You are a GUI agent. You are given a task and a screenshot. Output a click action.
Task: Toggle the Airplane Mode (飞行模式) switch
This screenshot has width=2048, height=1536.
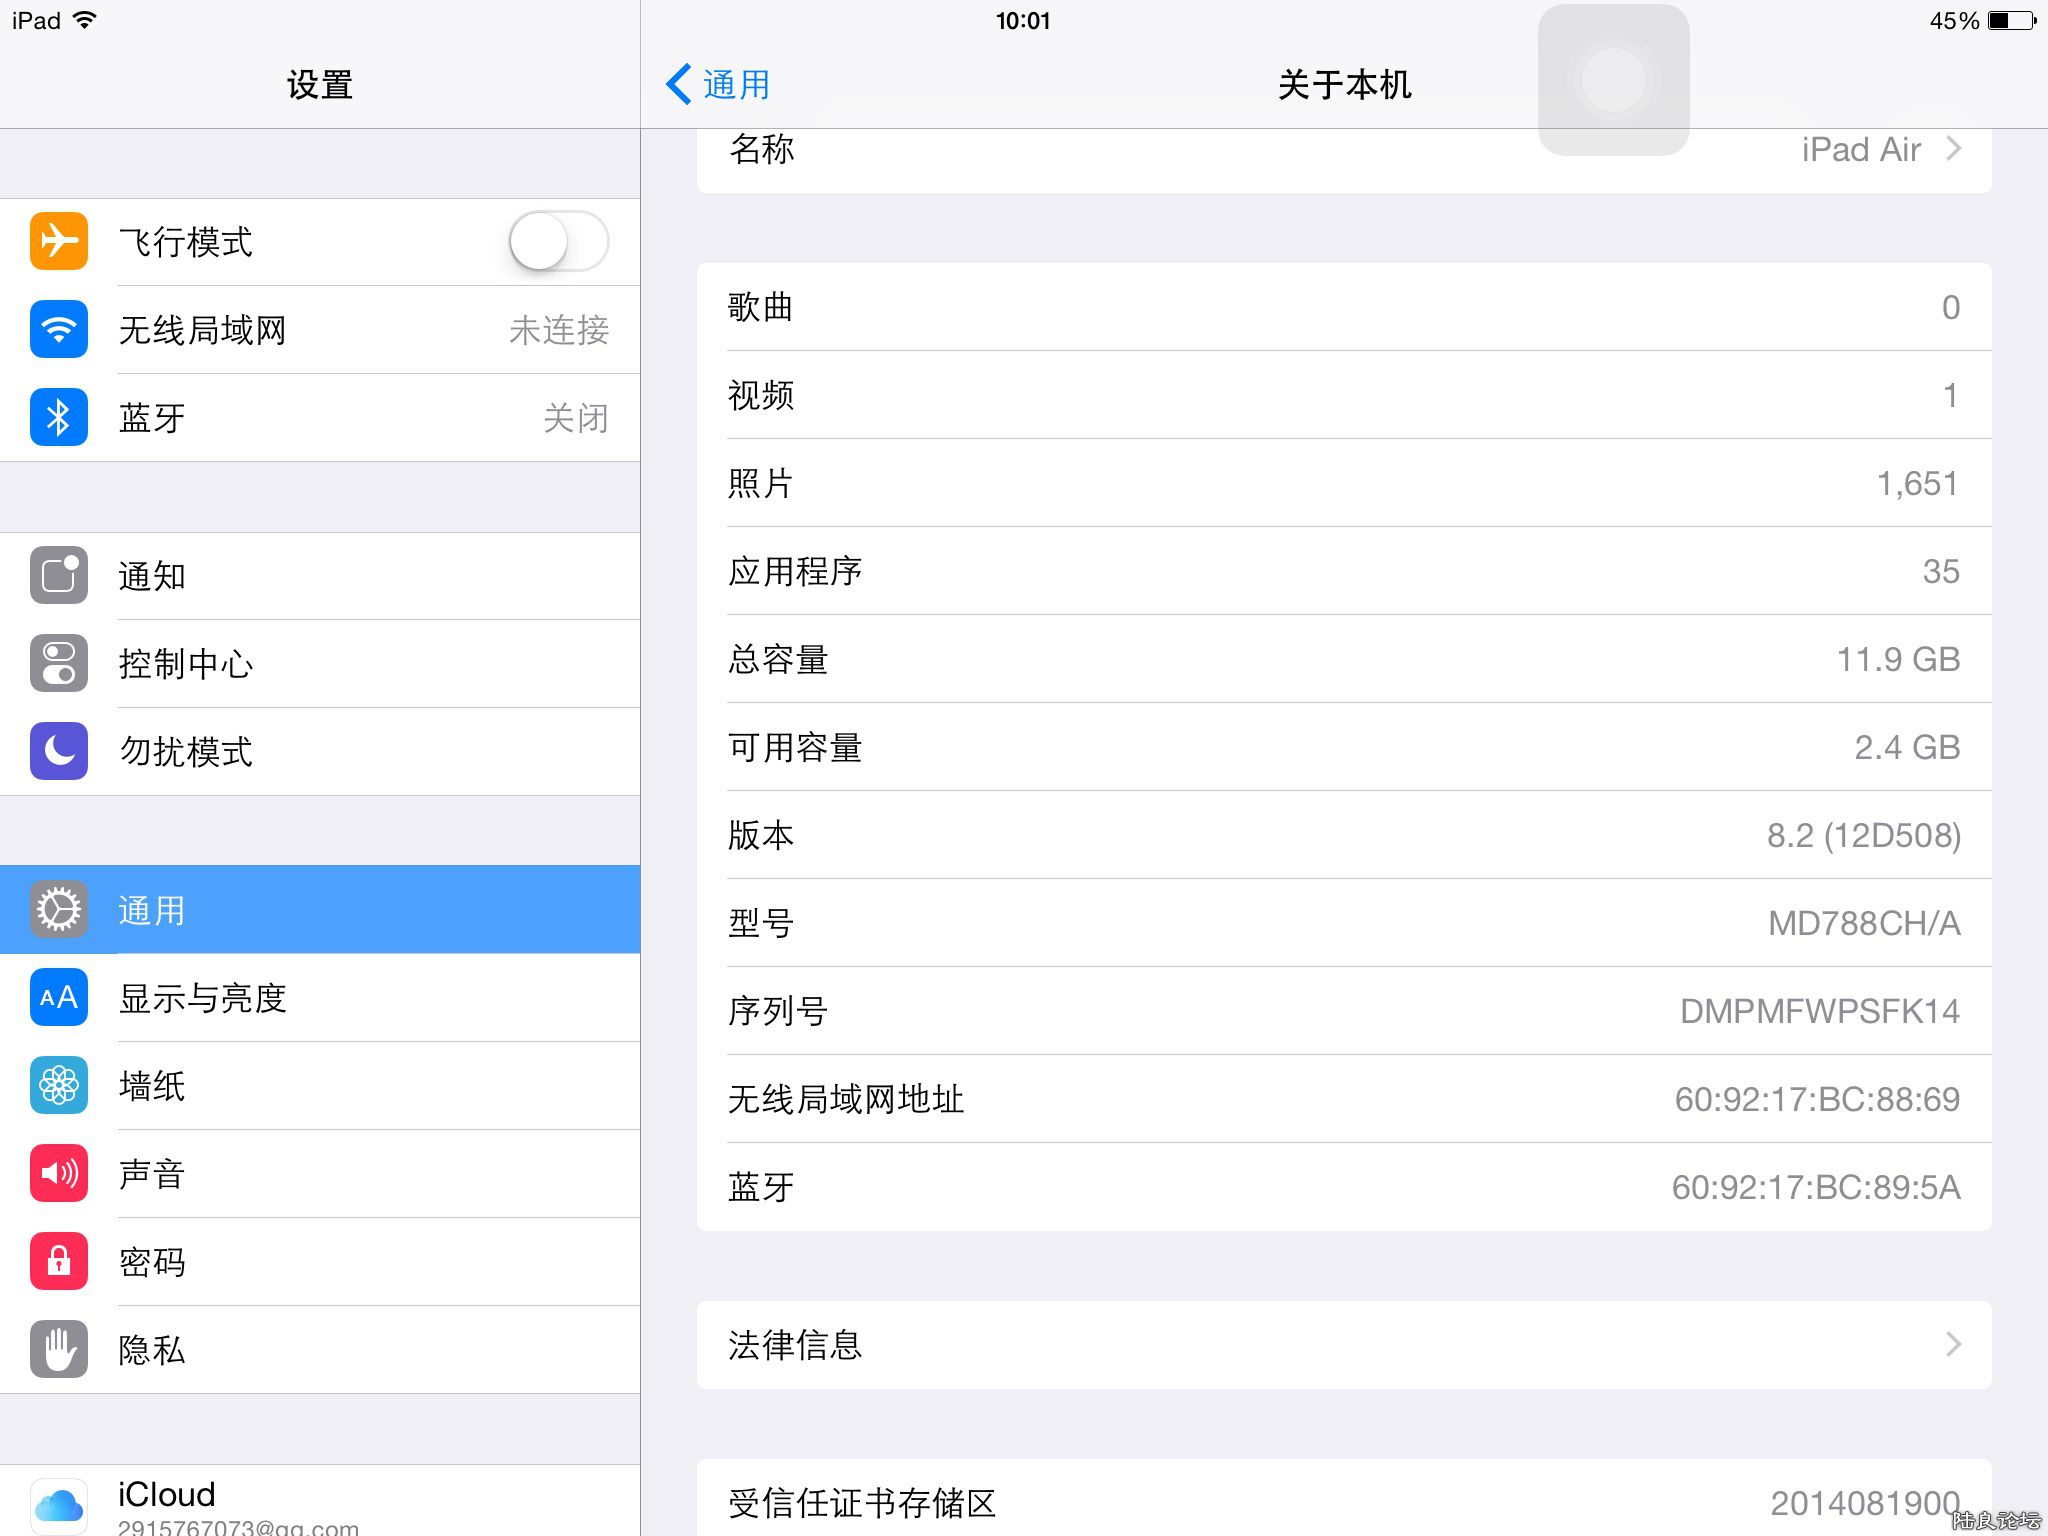click(x=558, y=241)
